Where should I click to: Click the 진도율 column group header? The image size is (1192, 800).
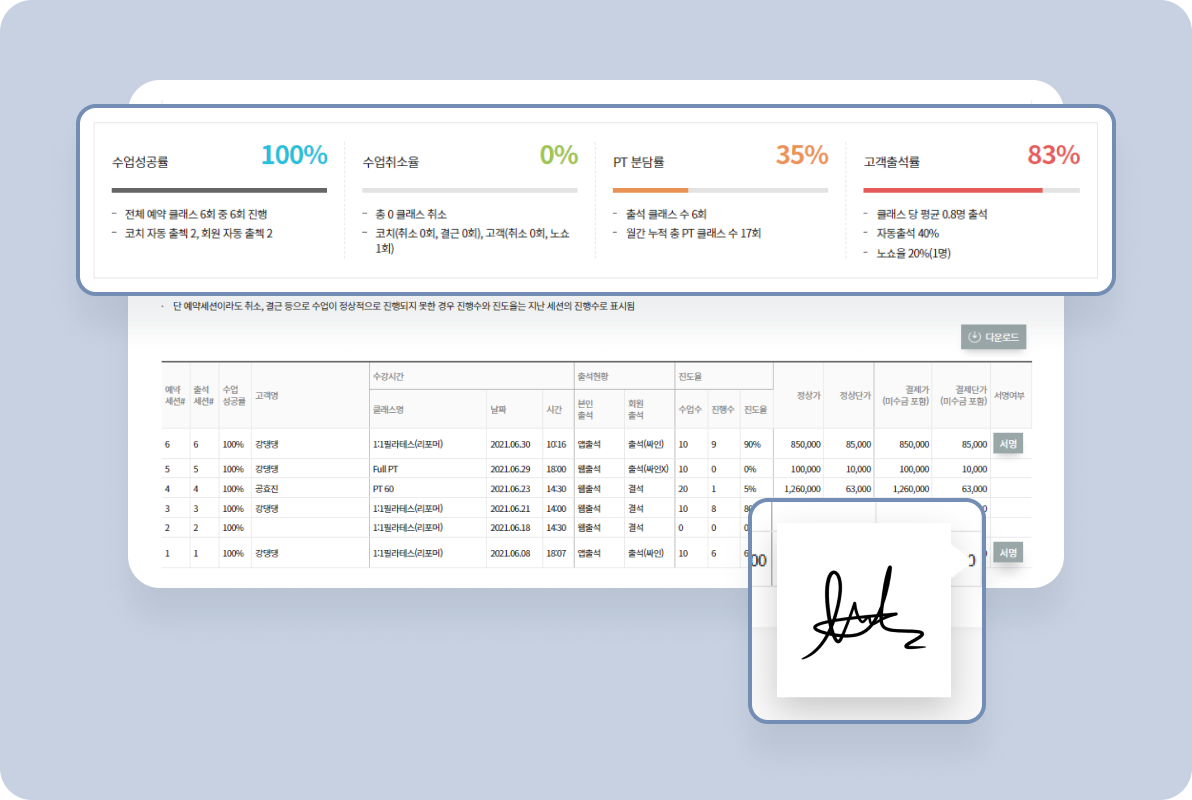coord(690,376)
